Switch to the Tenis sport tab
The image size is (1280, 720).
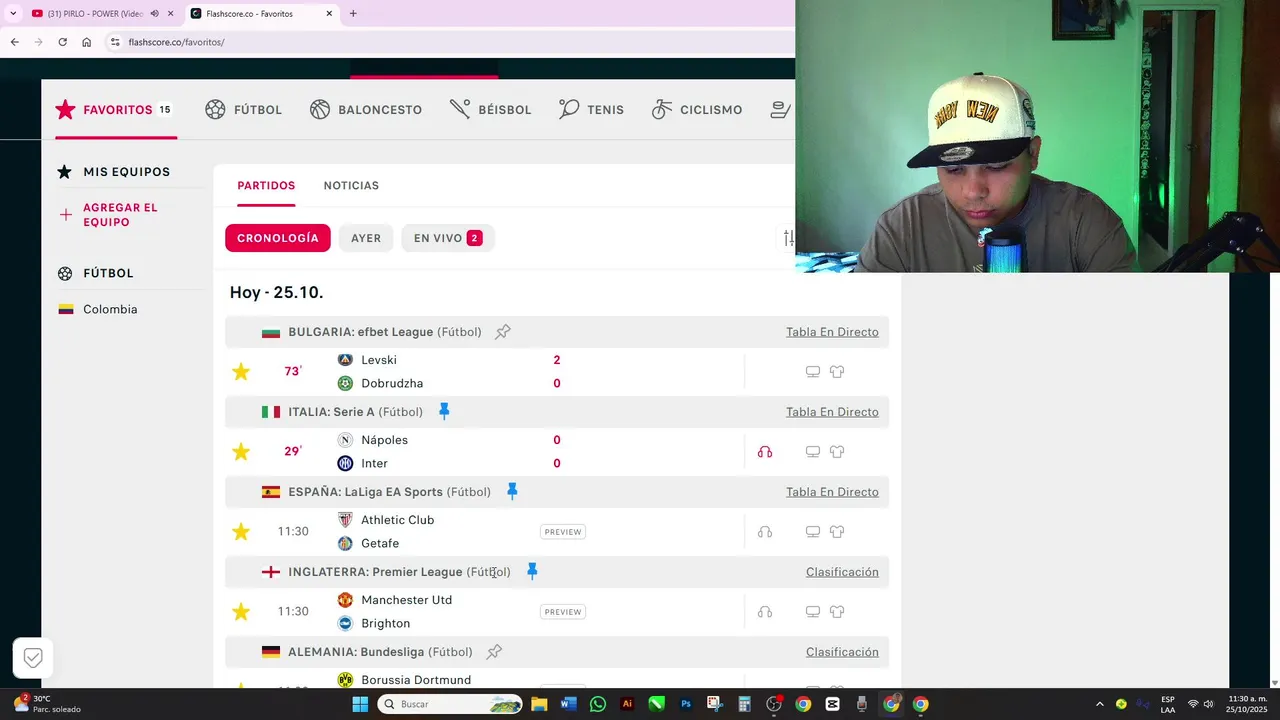591,110
